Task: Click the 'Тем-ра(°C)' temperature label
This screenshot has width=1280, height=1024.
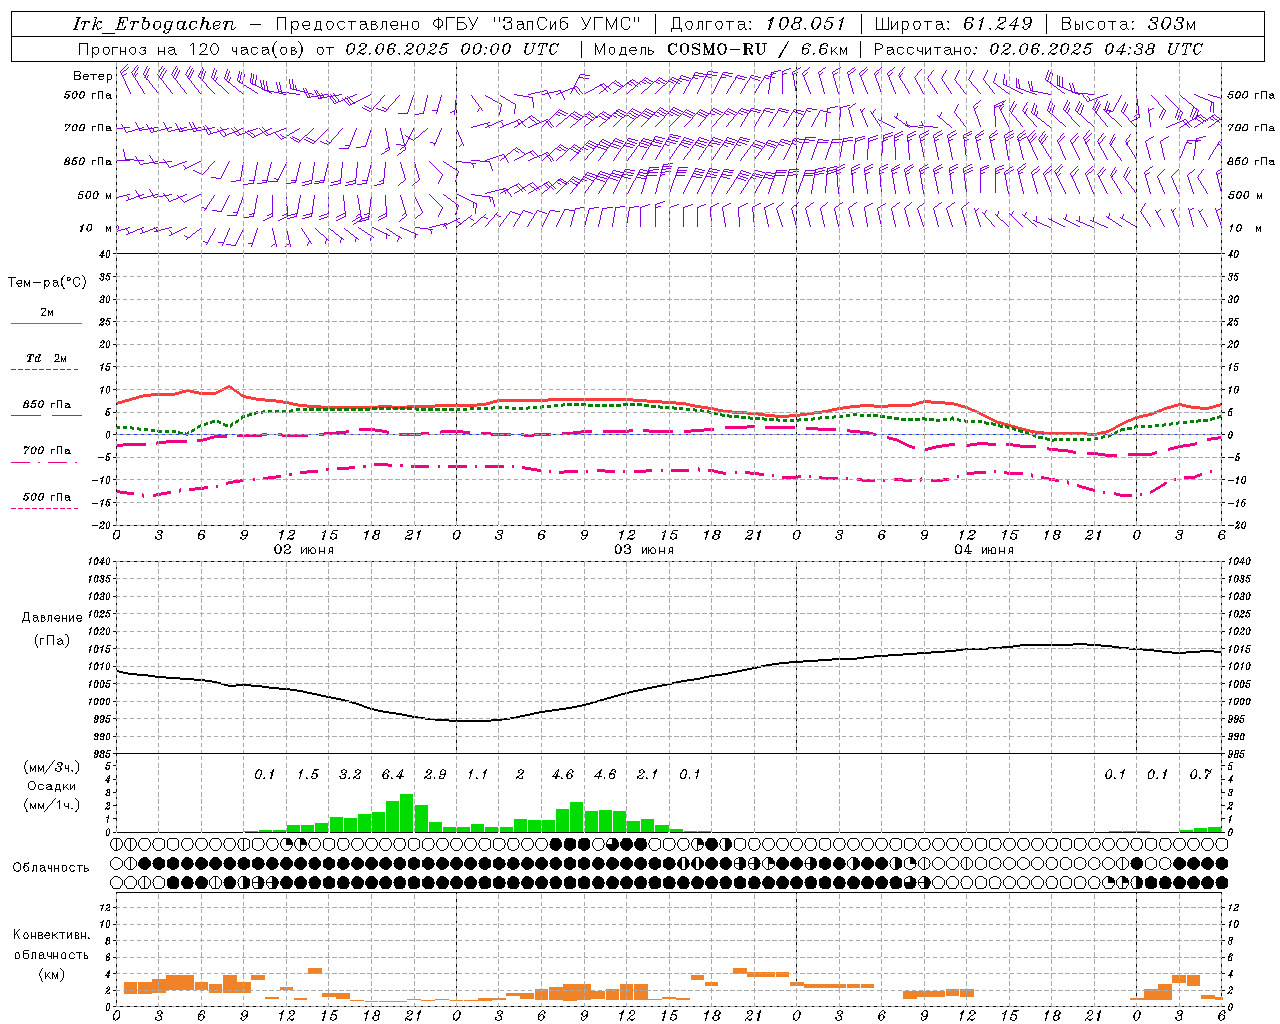Action: point(47,283)
